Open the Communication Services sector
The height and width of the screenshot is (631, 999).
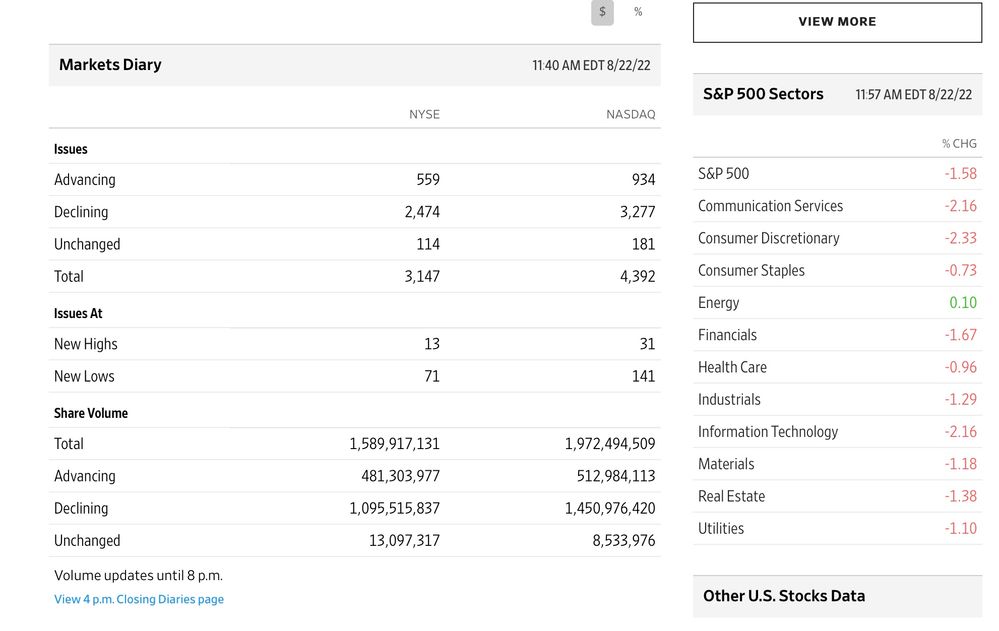[x=770, y=206]
